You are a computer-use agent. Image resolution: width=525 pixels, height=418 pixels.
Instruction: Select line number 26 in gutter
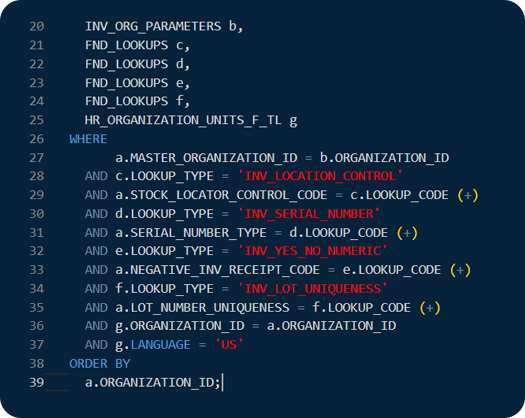[x=36, y=139]
